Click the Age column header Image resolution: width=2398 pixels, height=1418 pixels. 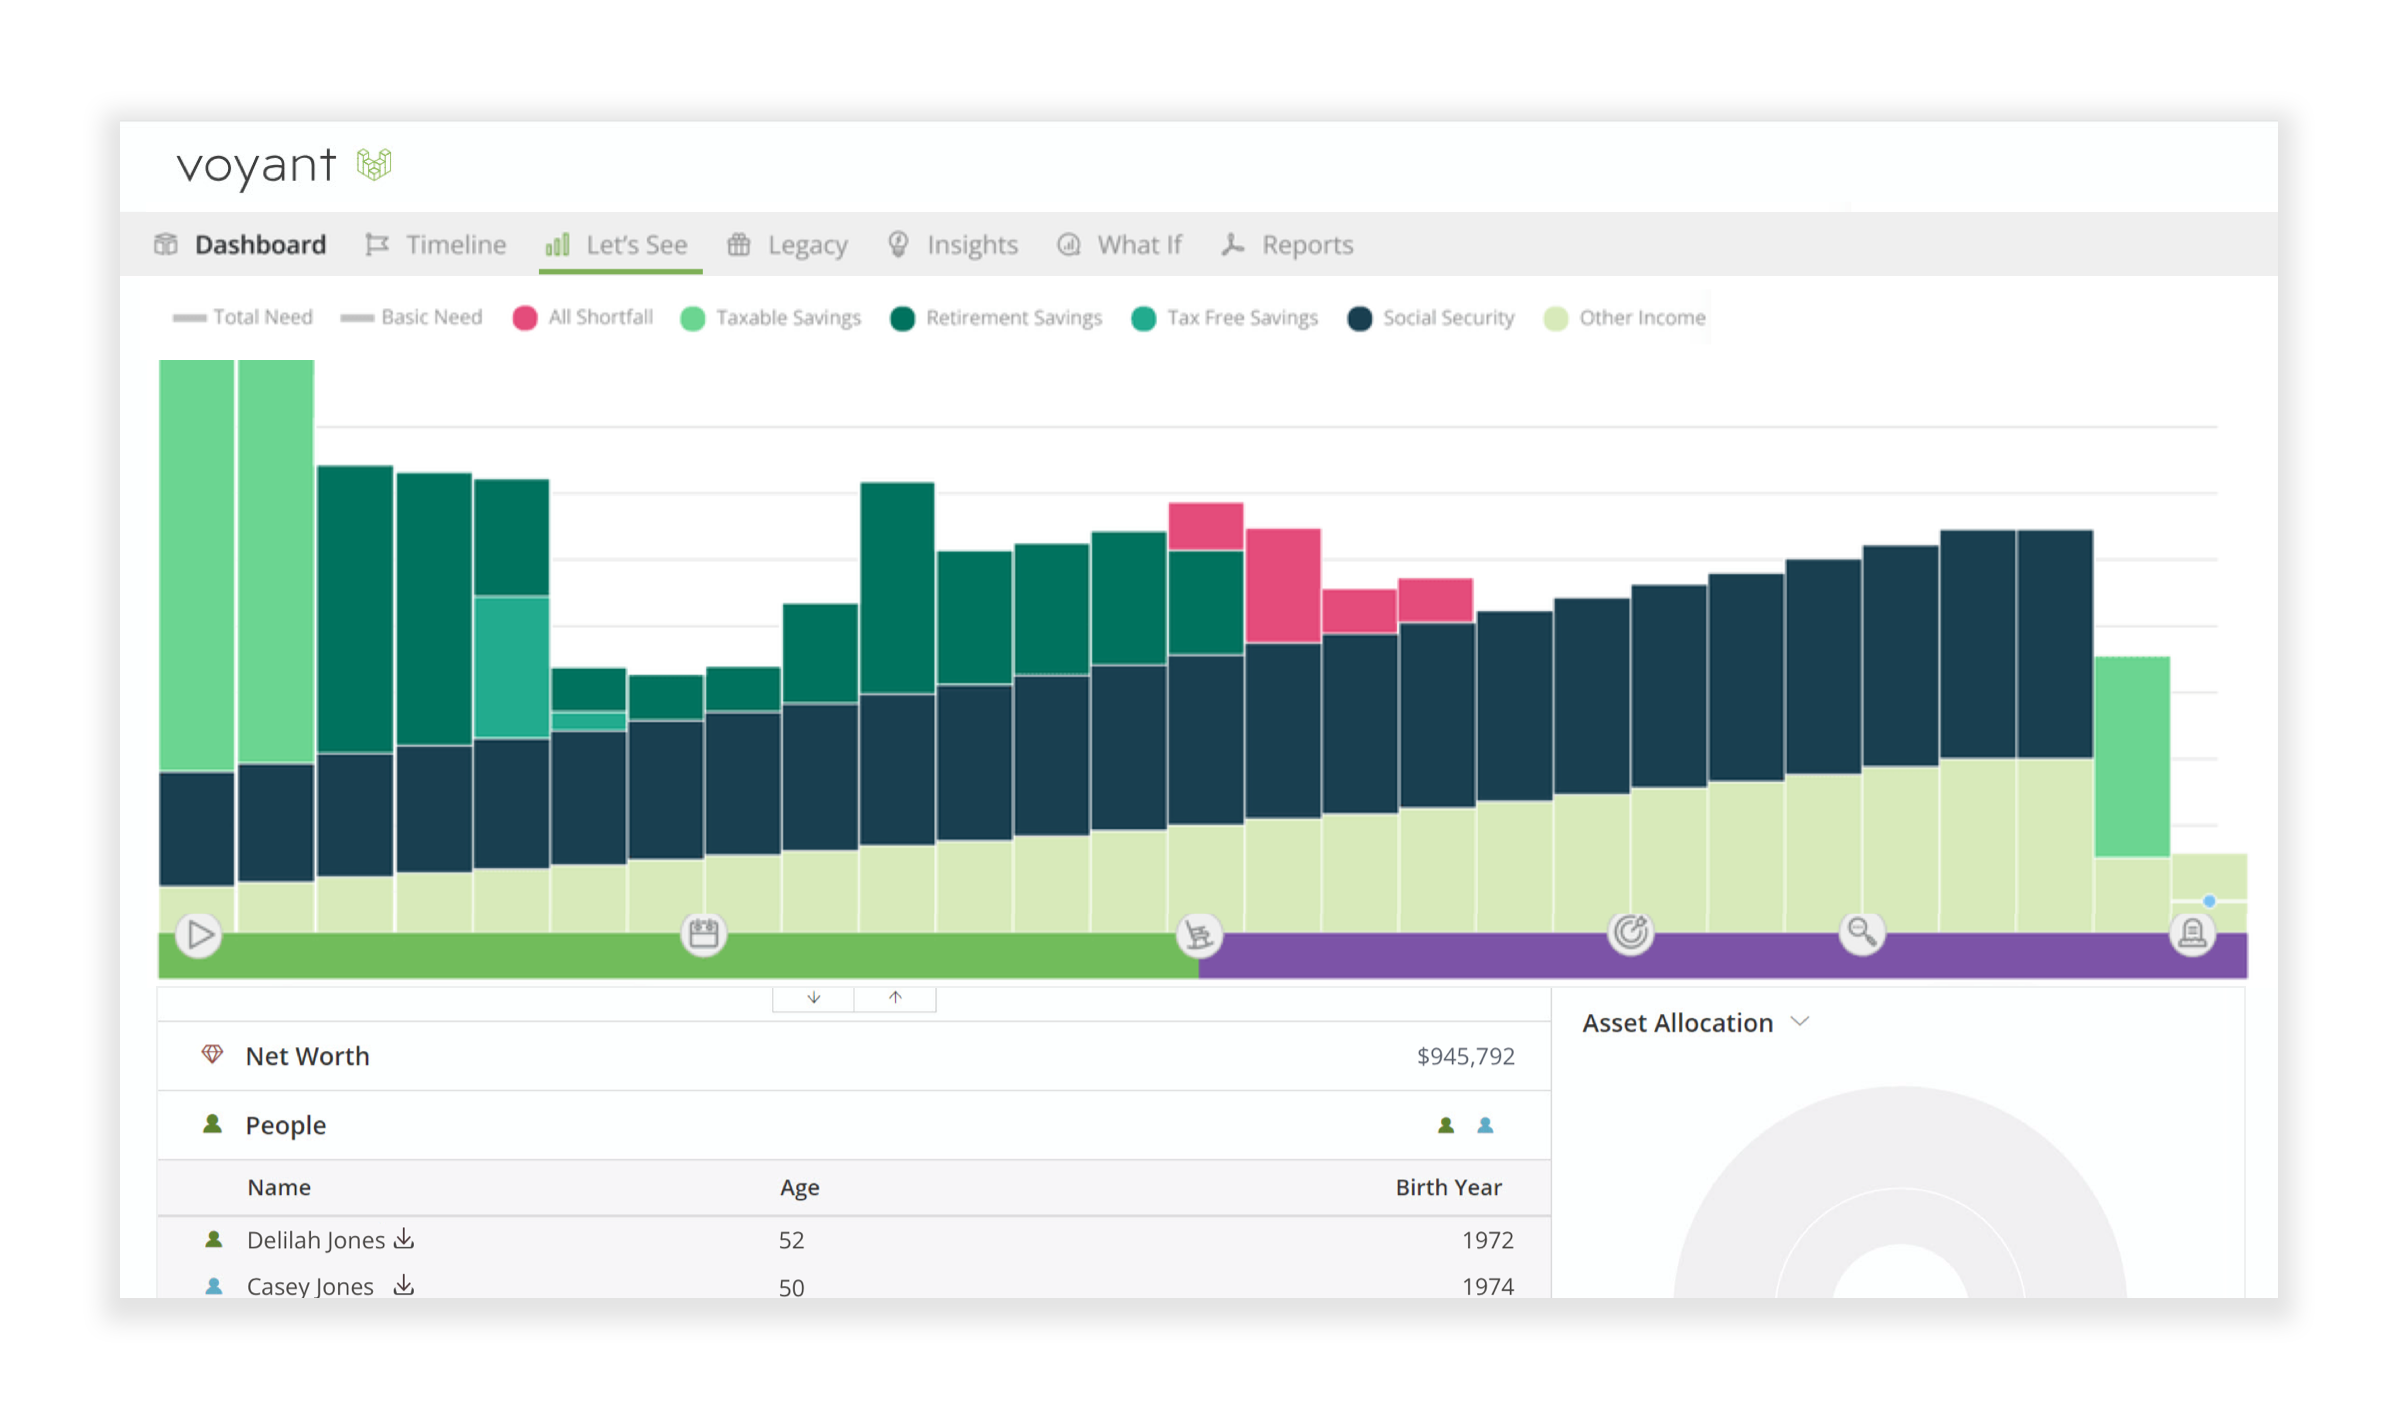pyautogui.click(x=799, y=1187)
